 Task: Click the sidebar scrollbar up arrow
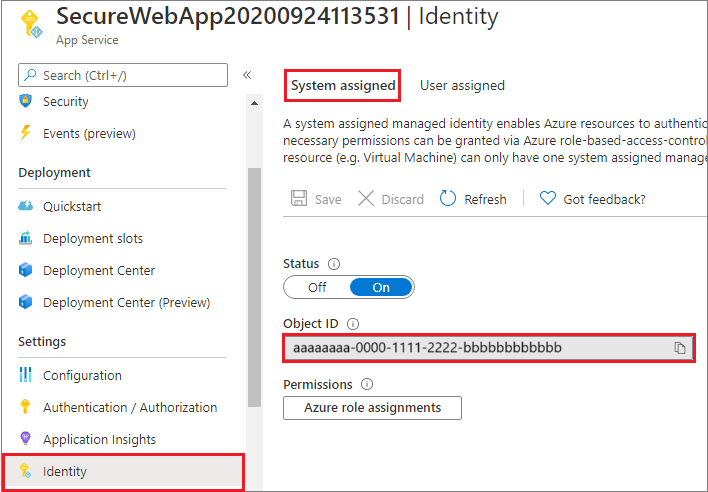(x=255, y=103)
